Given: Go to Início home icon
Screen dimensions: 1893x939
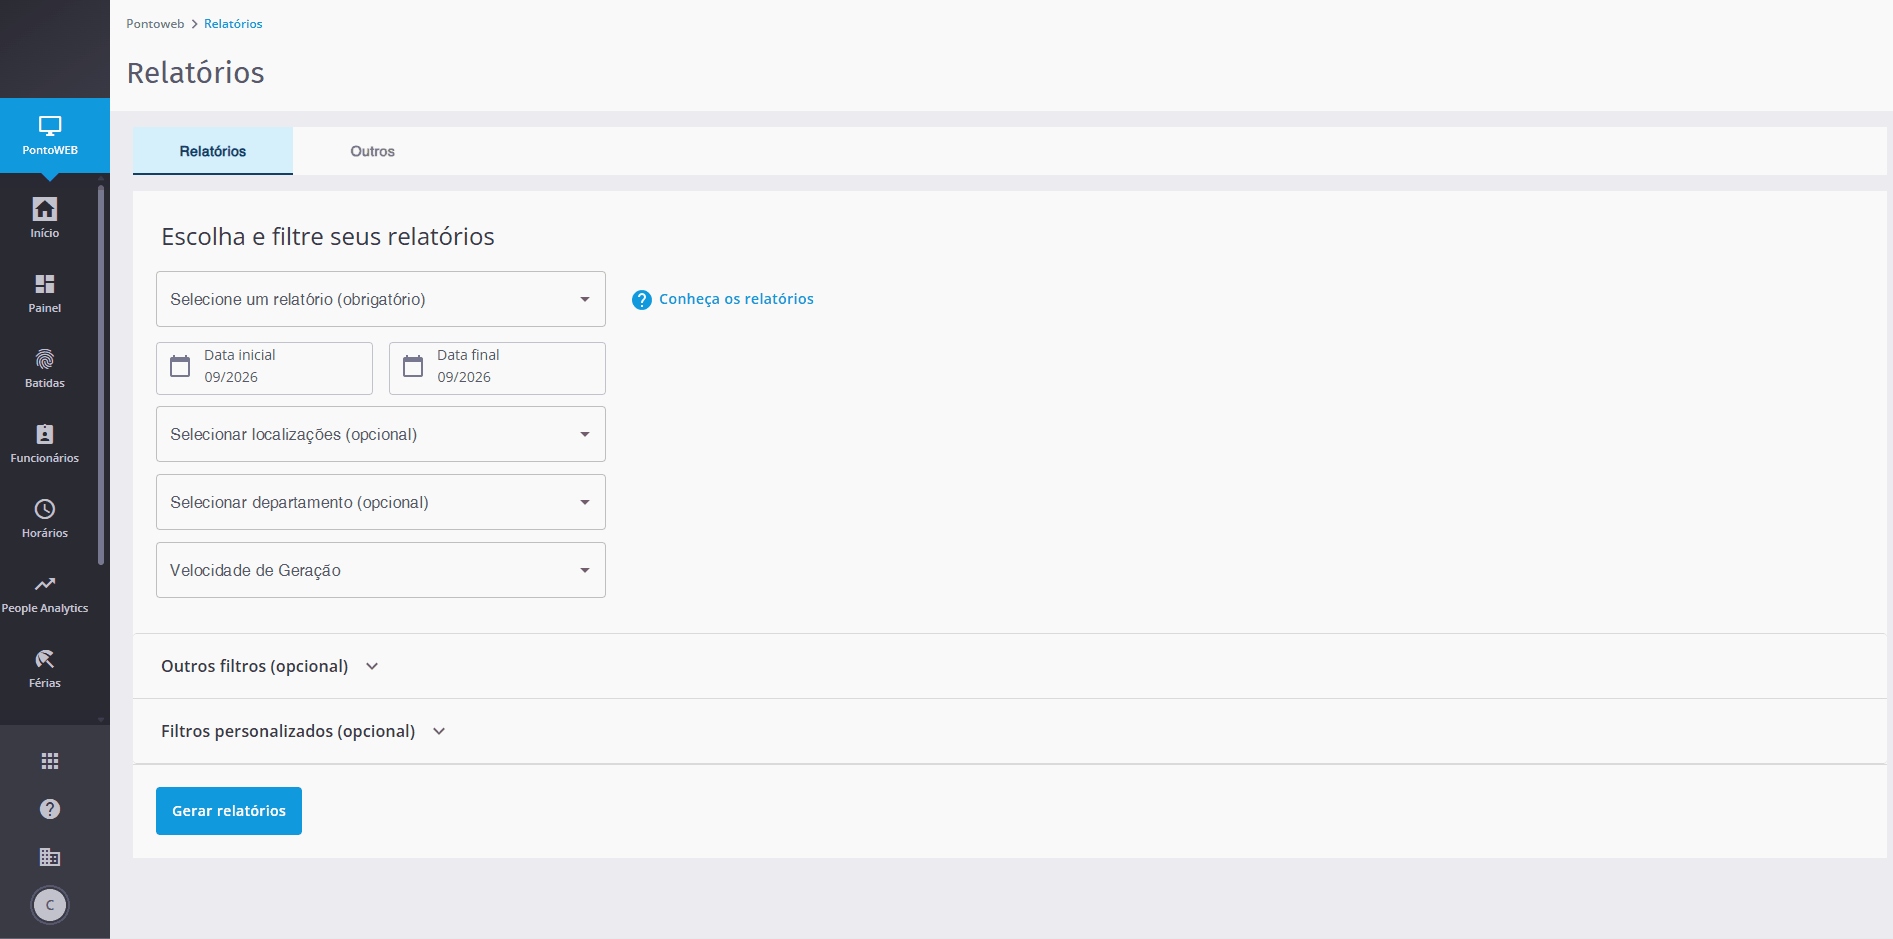Looking at the screenshot, I should [45, 208].
